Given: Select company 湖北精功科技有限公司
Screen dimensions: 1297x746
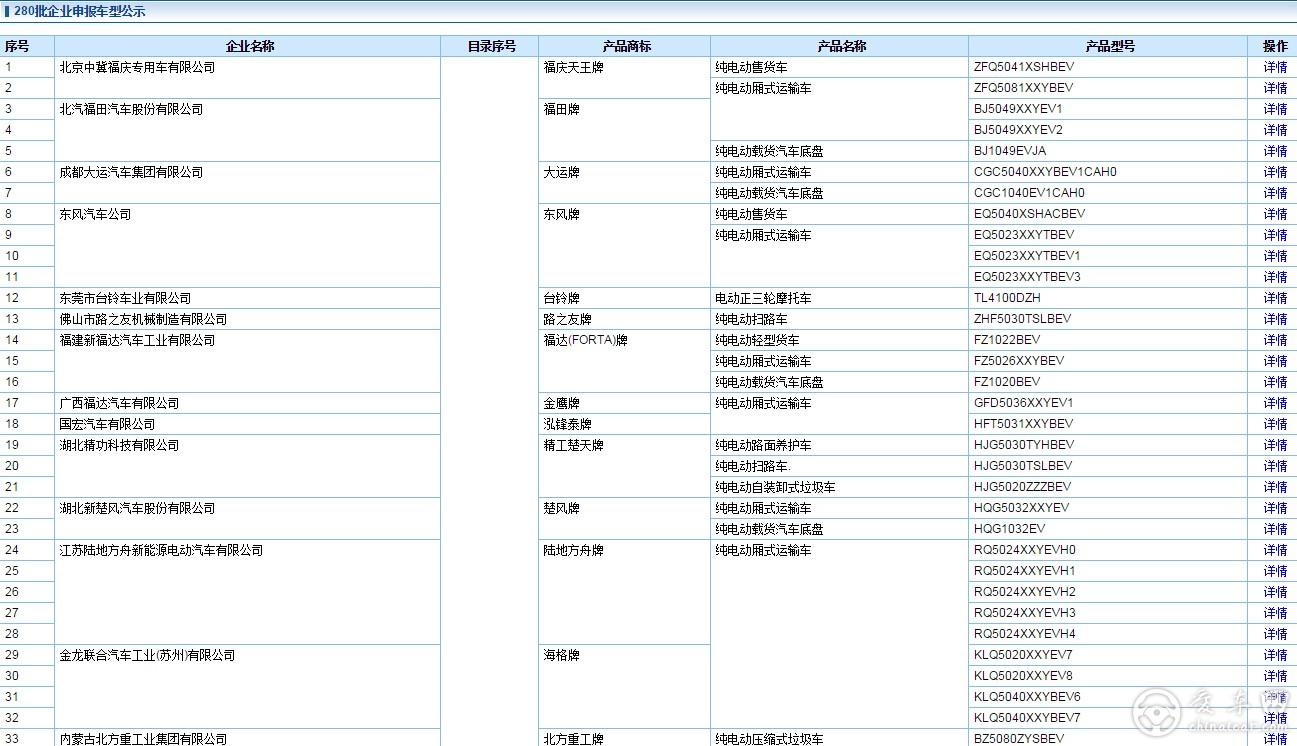Looking at the screenshot, I should pyautogui.click(x=119, y=446).
